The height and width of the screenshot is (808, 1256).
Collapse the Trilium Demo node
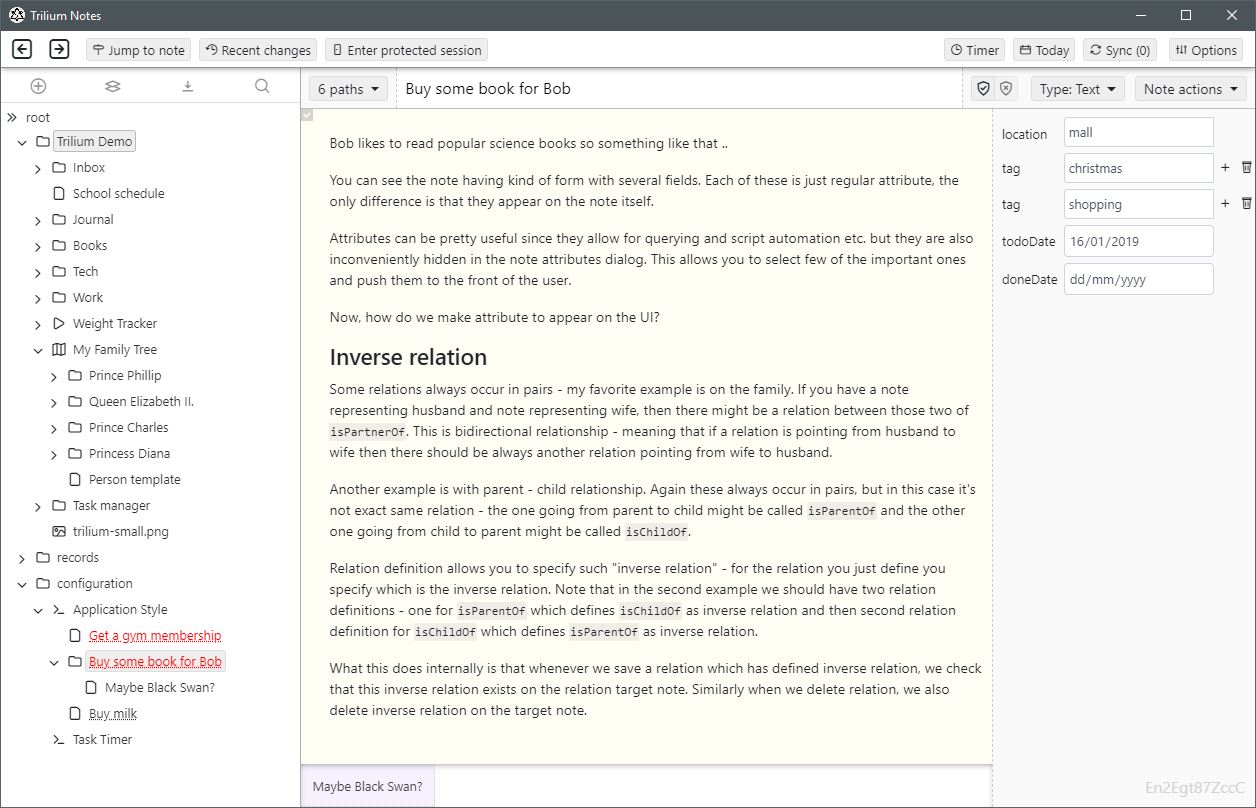tap(22, 142)
